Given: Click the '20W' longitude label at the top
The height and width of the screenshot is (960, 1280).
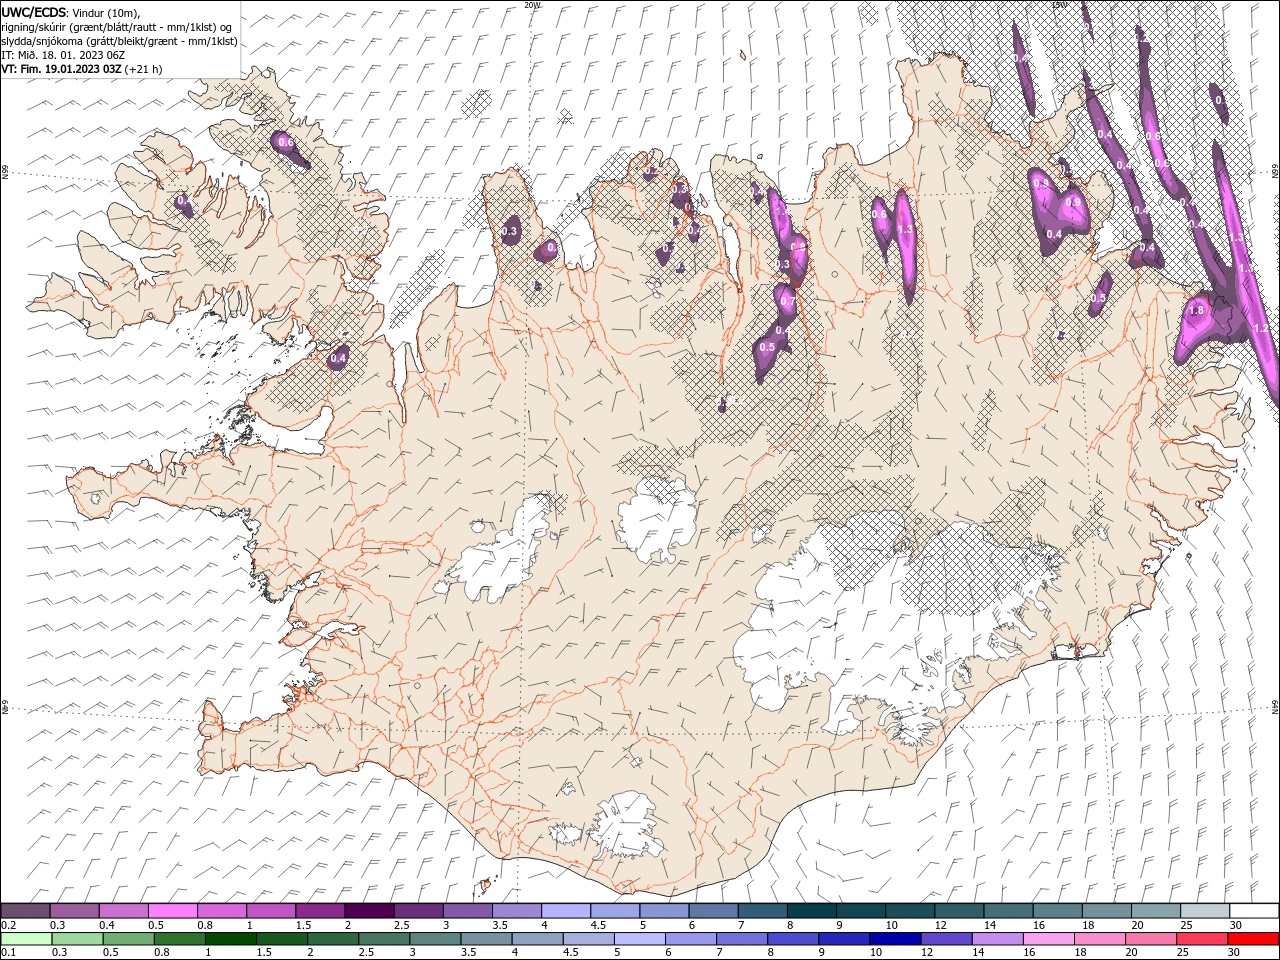Looking at the screenshot, I should pos(532,5).
